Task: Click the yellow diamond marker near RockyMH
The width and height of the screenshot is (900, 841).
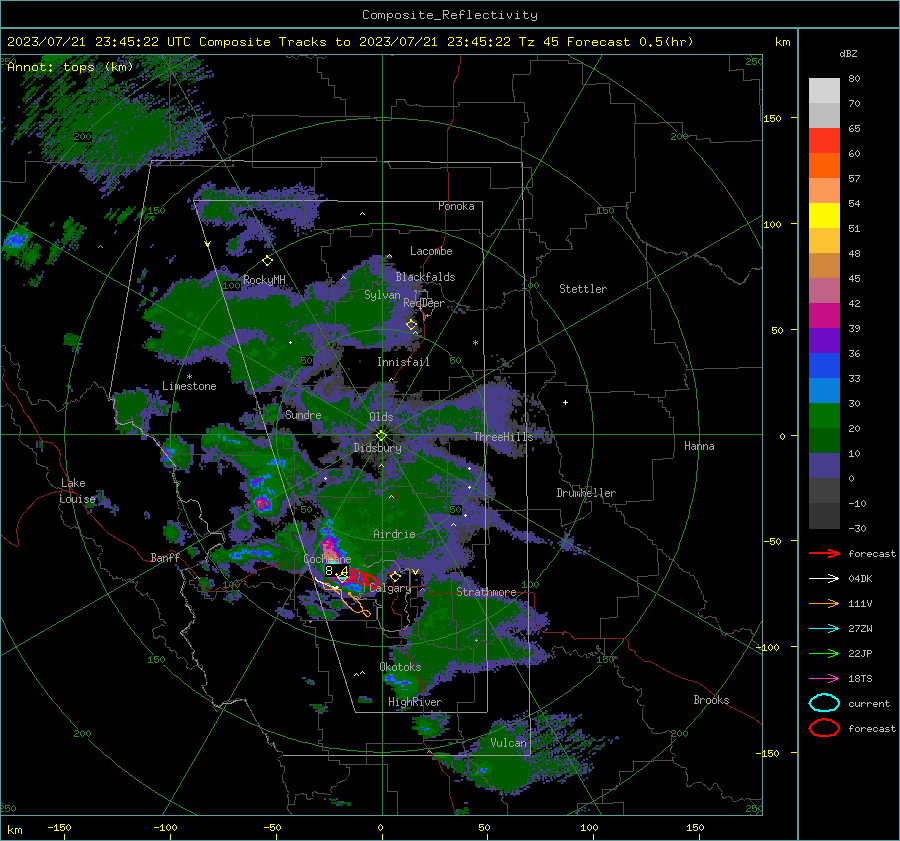Action: (x=267, y=261)
